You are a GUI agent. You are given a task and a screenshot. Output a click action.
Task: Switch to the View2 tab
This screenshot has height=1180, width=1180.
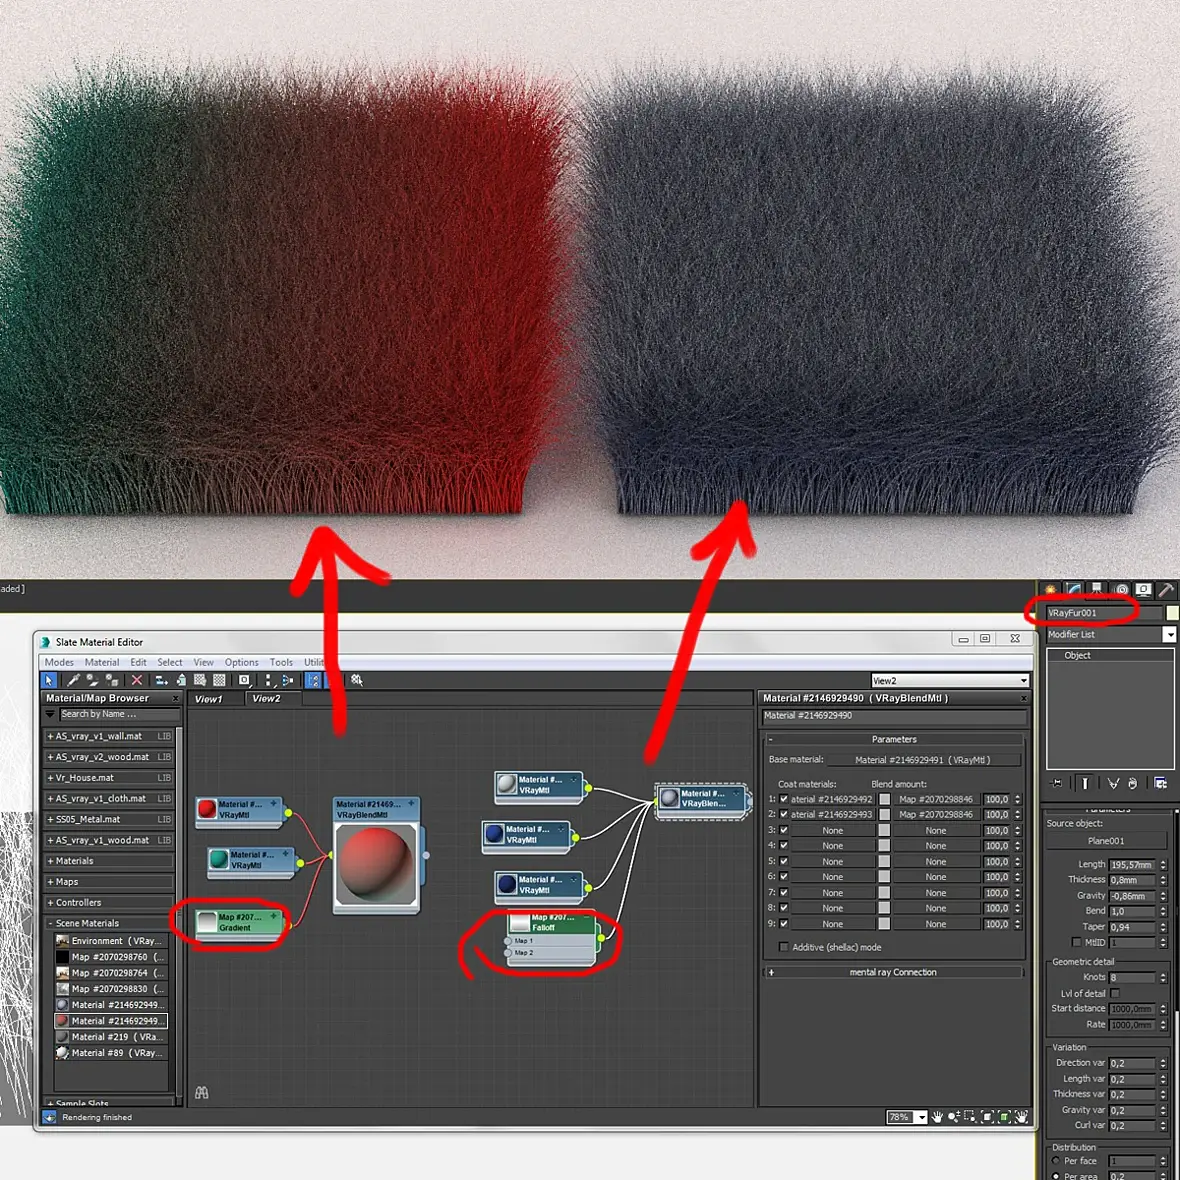pyautogui.click(x=266, y=698)
